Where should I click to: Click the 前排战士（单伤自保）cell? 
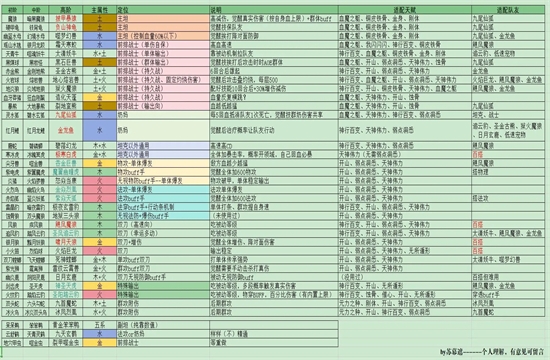pos(163,45)
